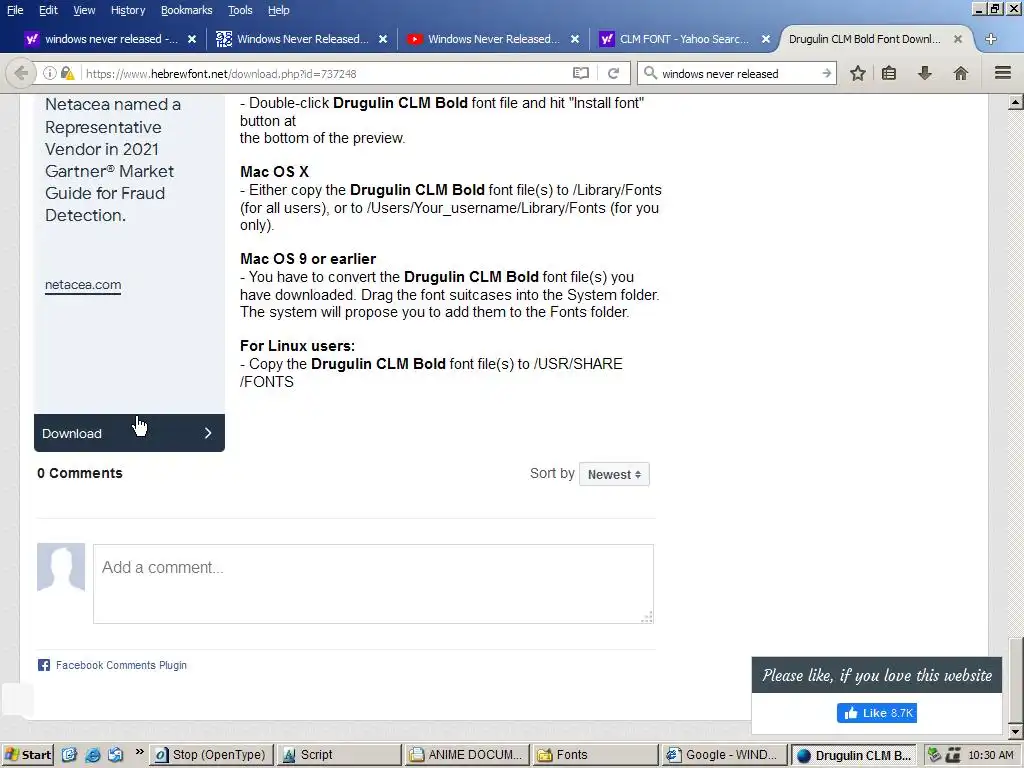Image resolution: width=1024 pixels, height=768 pixels.
Task: Click the Add a comment text box
Action: click(373, 583)
